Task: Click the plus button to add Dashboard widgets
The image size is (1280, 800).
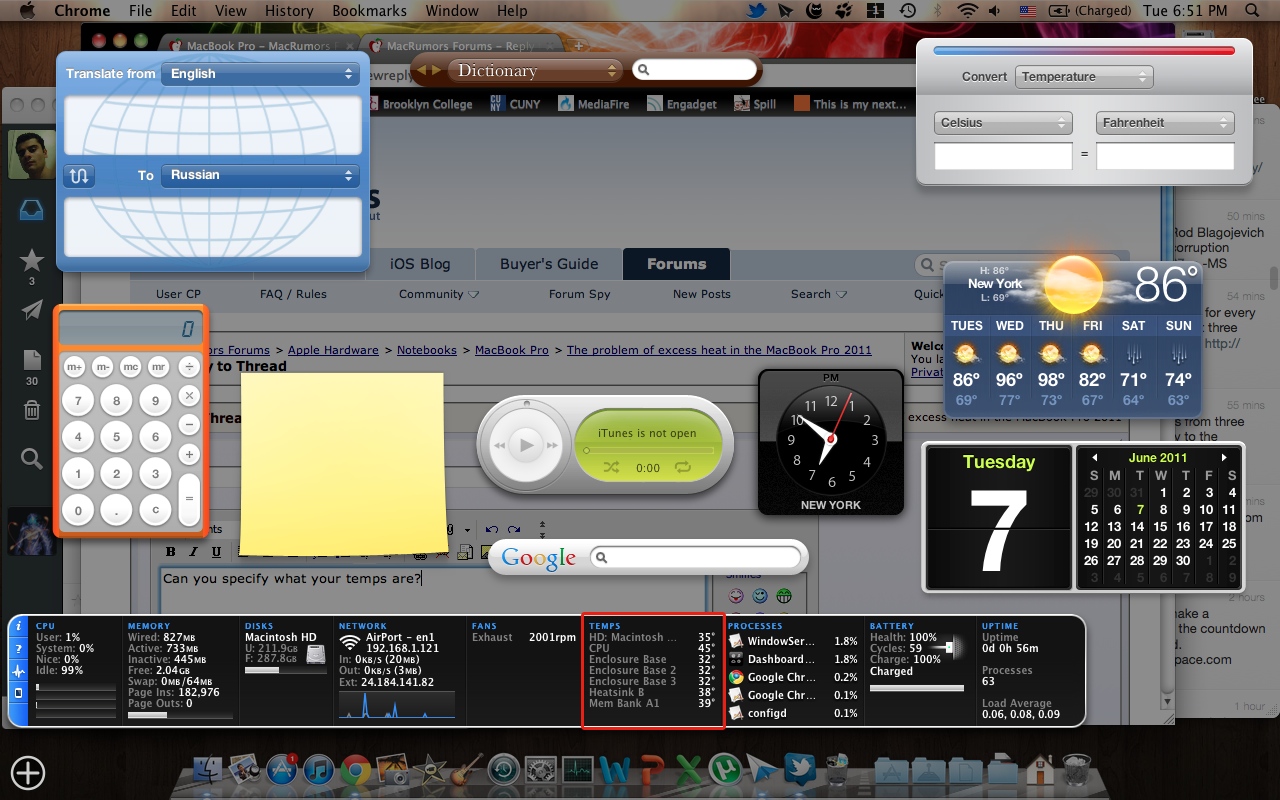Action: pyautogui.click(x=28, y=772)
